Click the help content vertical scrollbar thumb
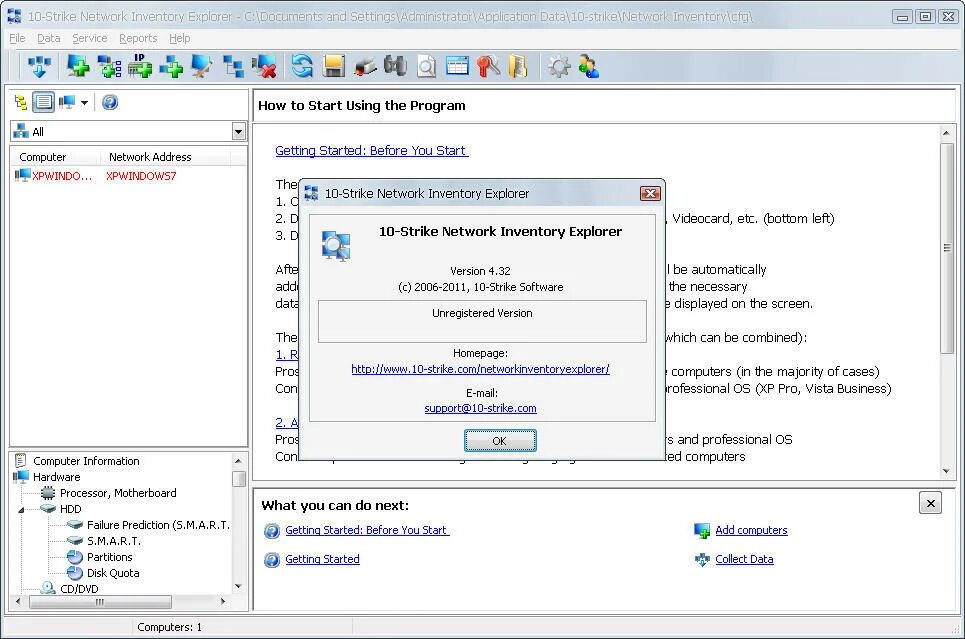The height and width of the screenshot is (639, 965). [947, 248]
